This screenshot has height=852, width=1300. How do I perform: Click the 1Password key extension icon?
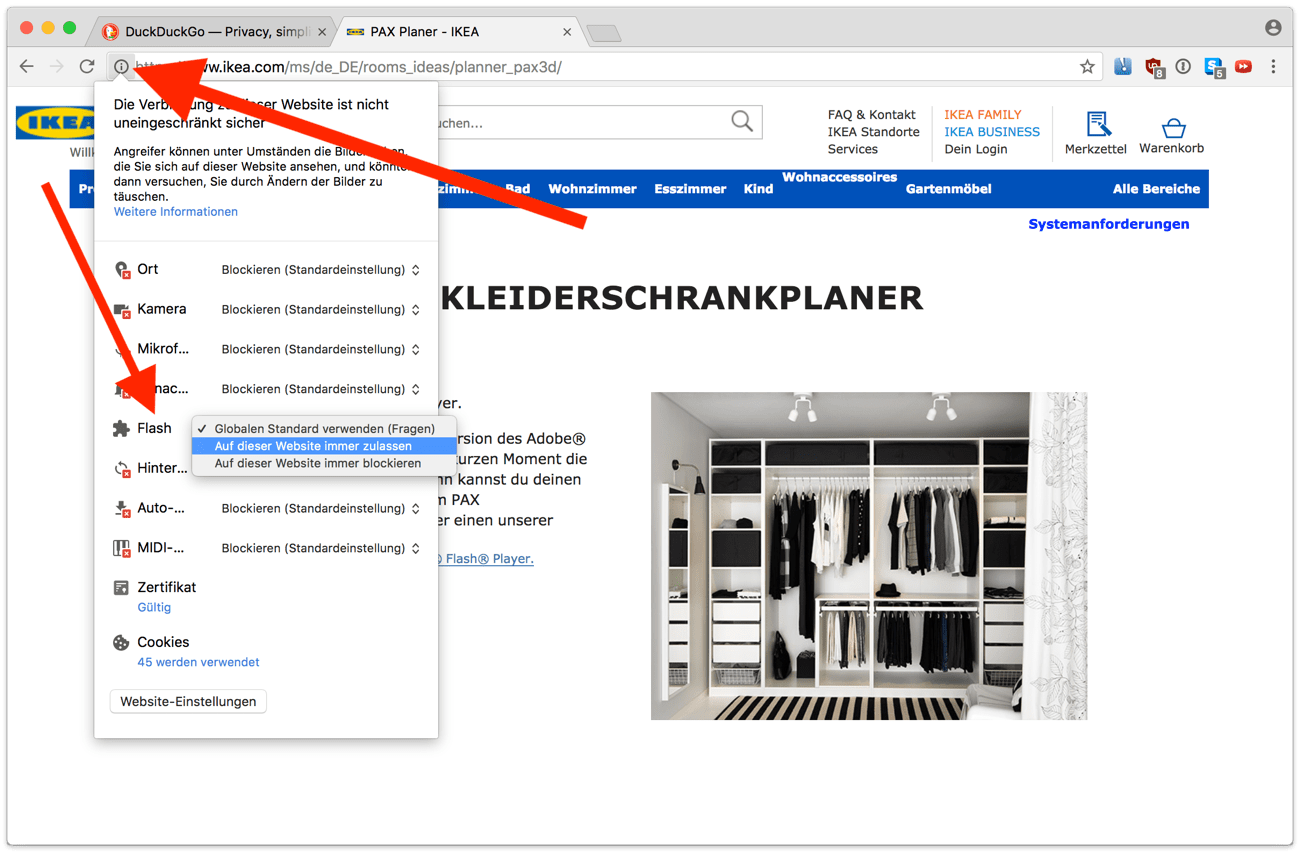click(x=1183, y=67)
